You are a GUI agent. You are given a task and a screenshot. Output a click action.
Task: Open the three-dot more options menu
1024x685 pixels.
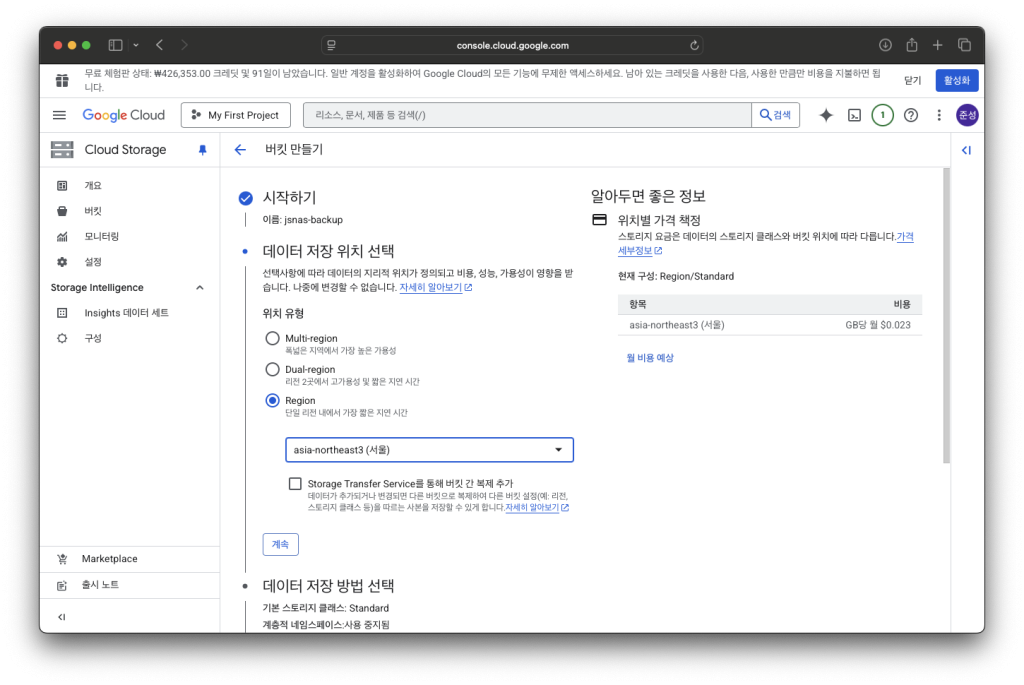[938, 115]
